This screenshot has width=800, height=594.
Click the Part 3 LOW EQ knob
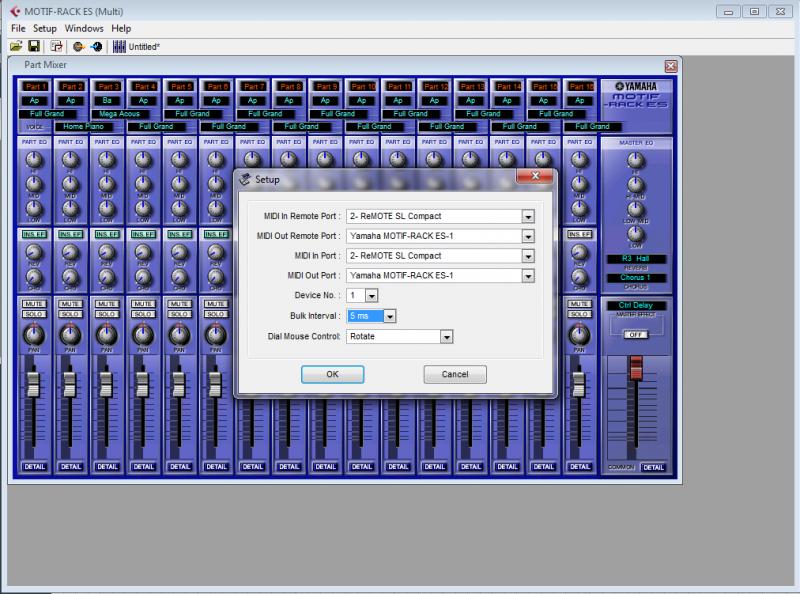pyautogui.click(x=107, y=208)
